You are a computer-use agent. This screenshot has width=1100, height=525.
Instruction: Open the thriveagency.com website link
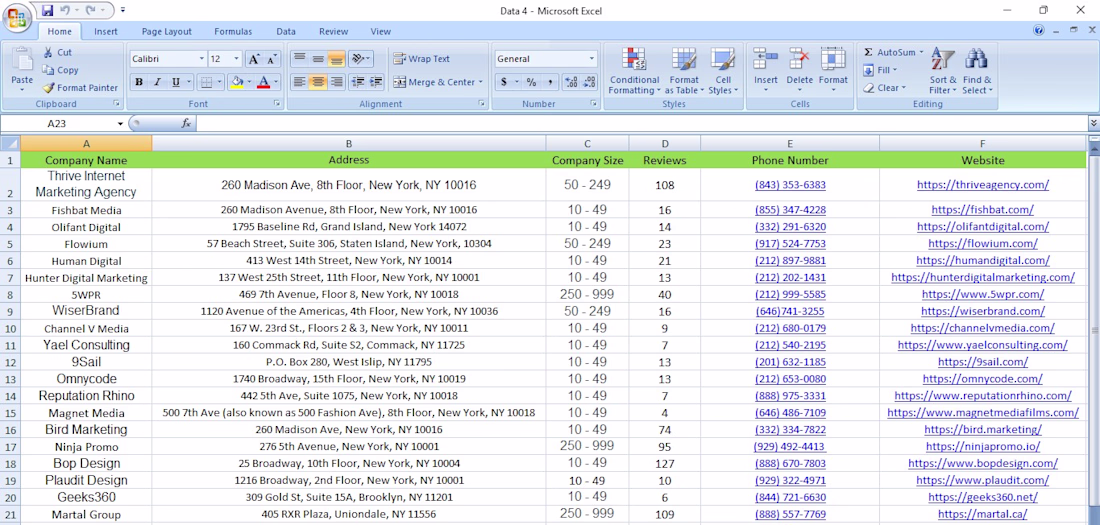(x=983, y=185)
